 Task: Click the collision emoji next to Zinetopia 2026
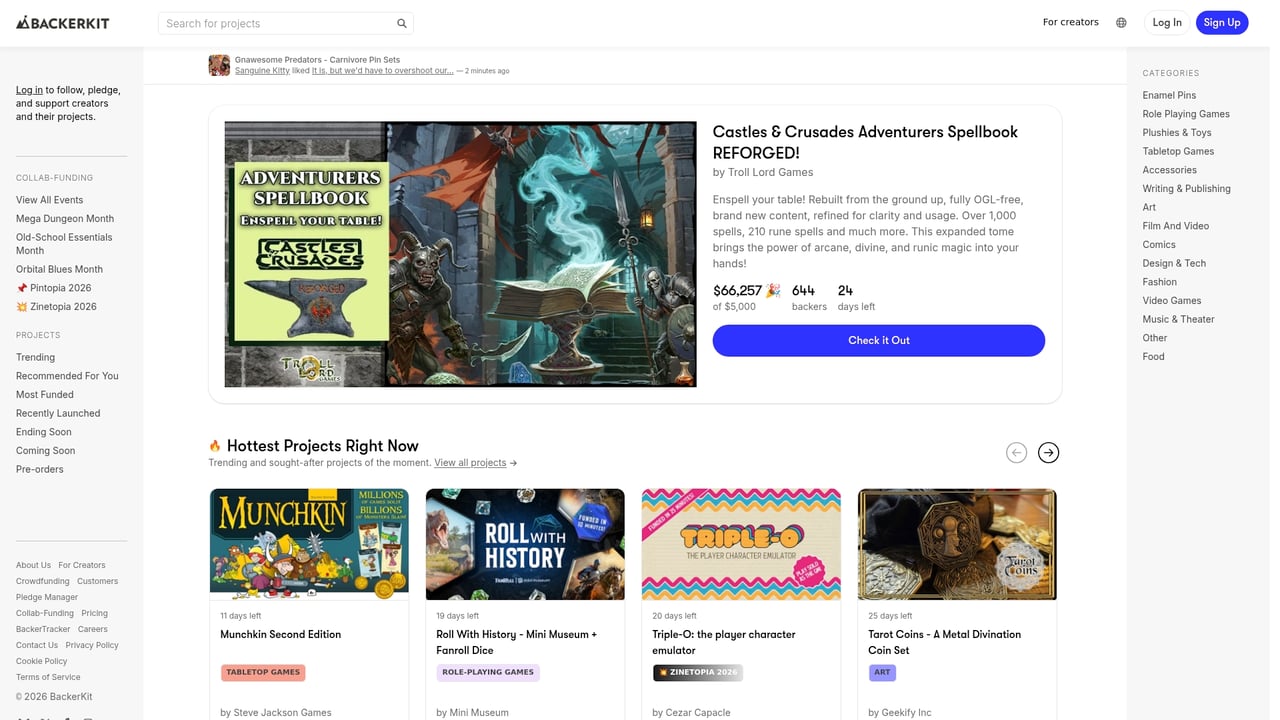point(22,306)
